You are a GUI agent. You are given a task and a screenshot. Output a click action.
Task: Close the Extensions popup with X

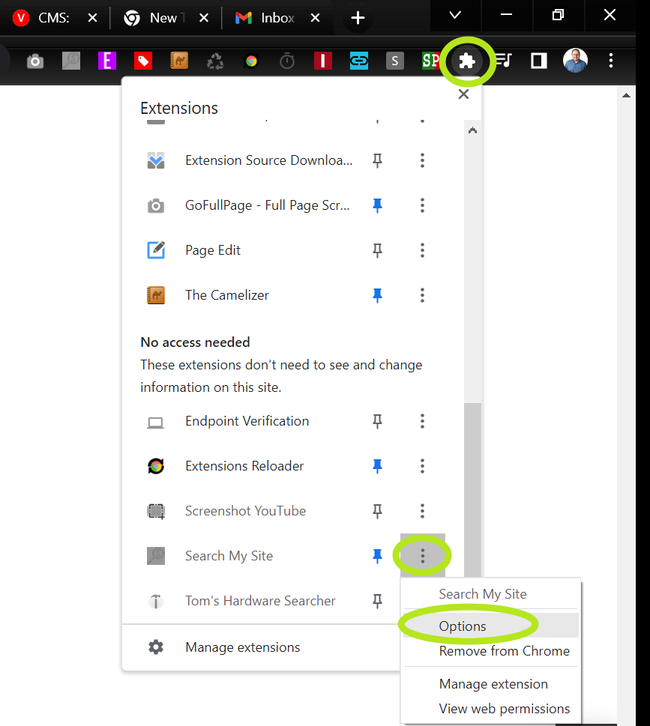tap(463, 94)
